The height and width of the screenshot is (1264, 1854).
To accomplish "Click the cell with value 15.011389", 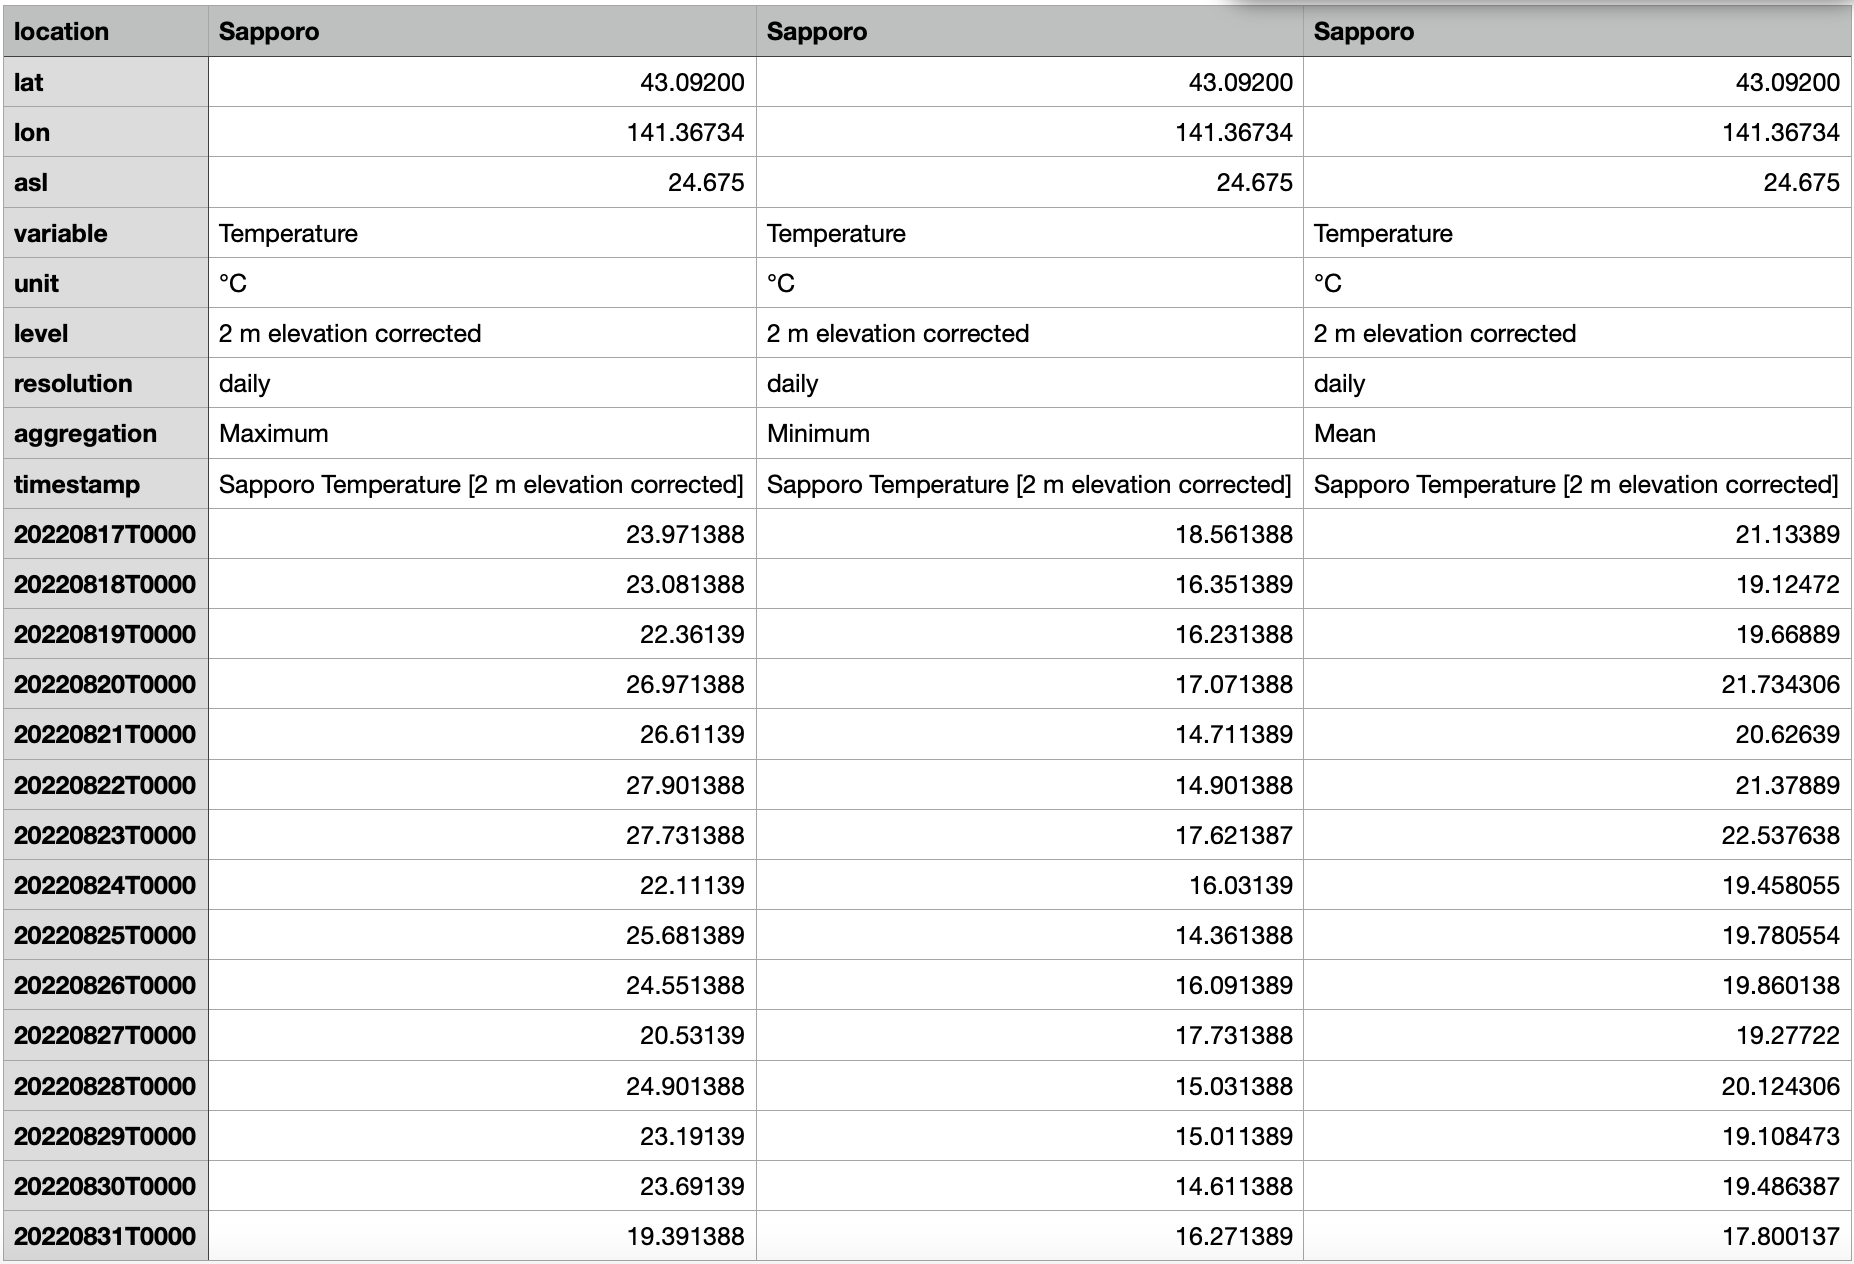I will (1030, 1136).
